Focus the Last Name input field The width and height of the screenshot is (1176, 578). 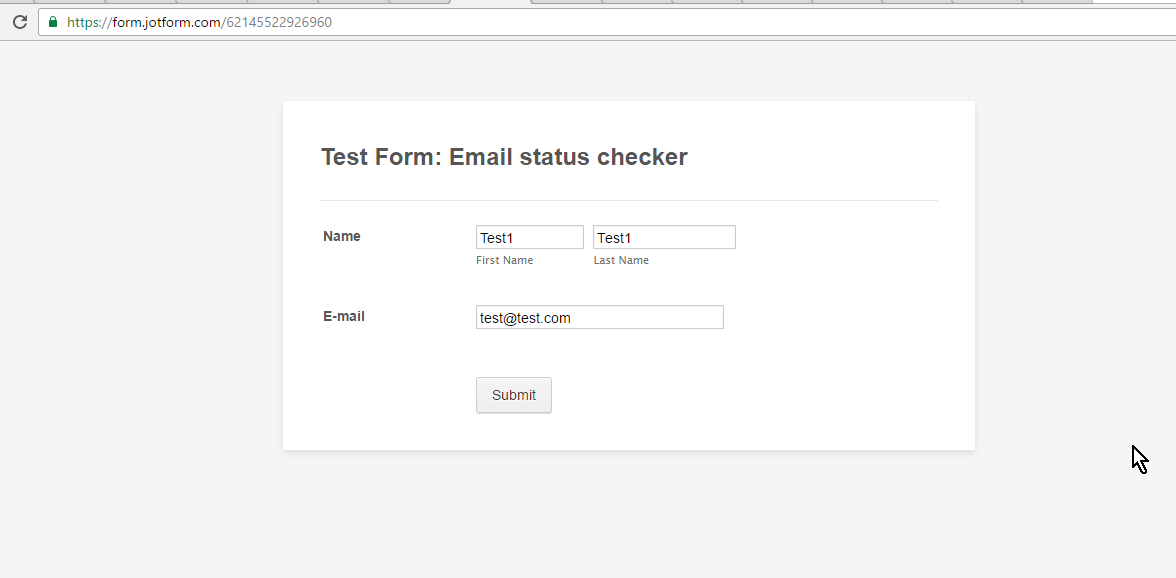664,237
